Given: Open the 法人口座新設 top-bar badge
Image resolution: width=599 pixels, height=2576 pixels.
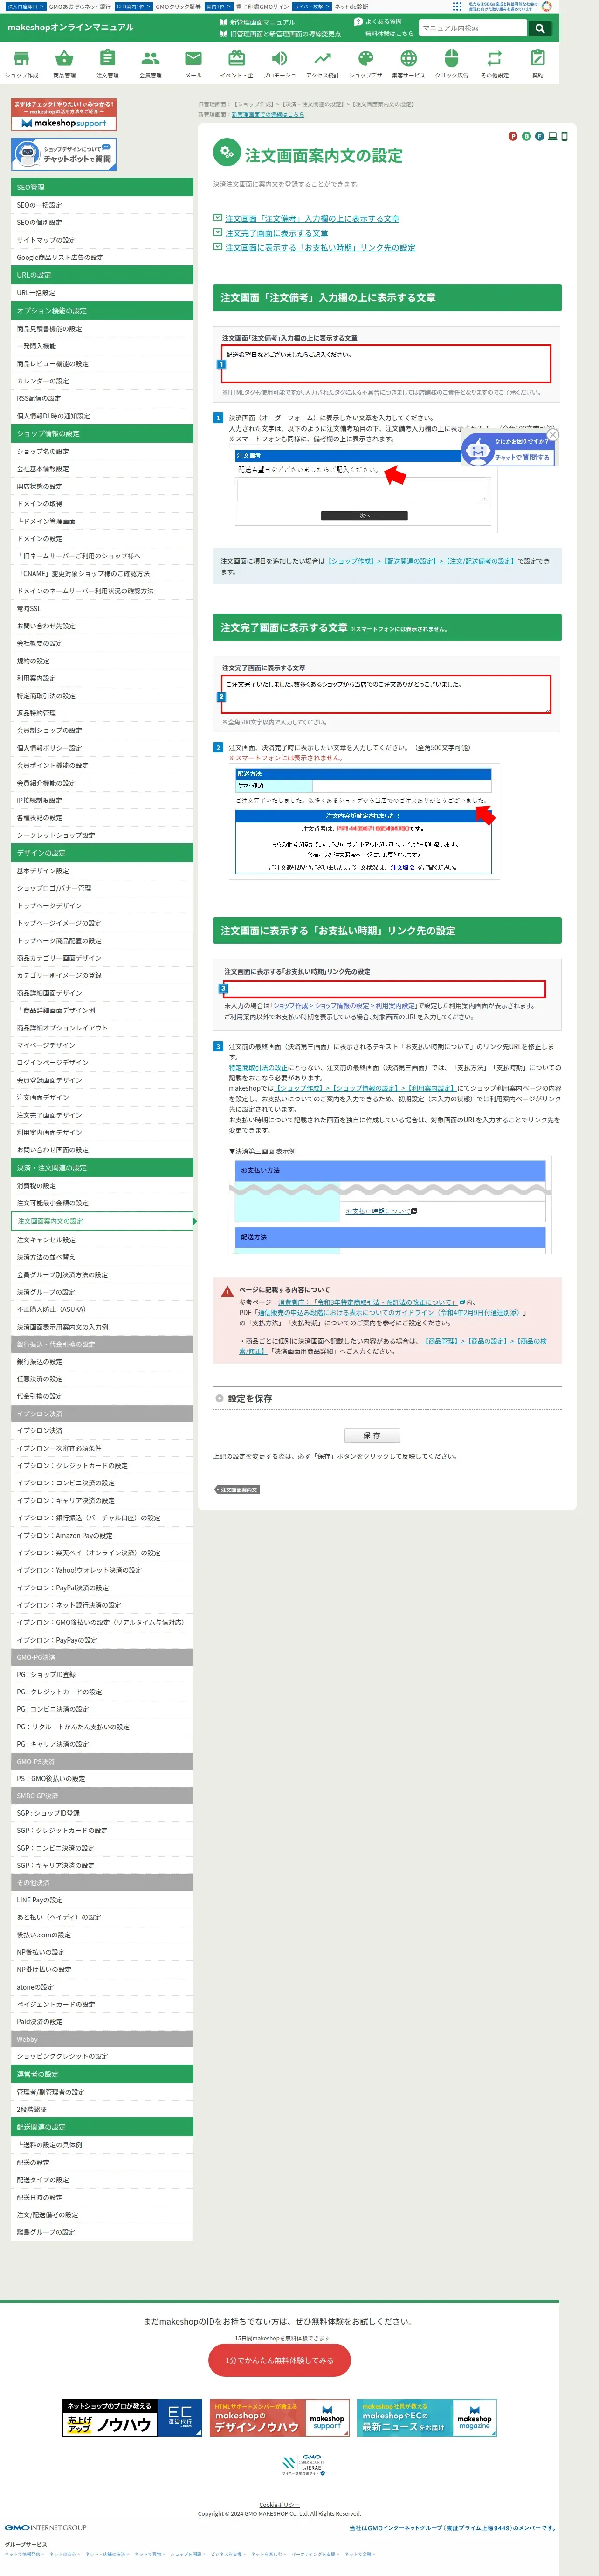Looking at the screenshot, I should [25, 6].
